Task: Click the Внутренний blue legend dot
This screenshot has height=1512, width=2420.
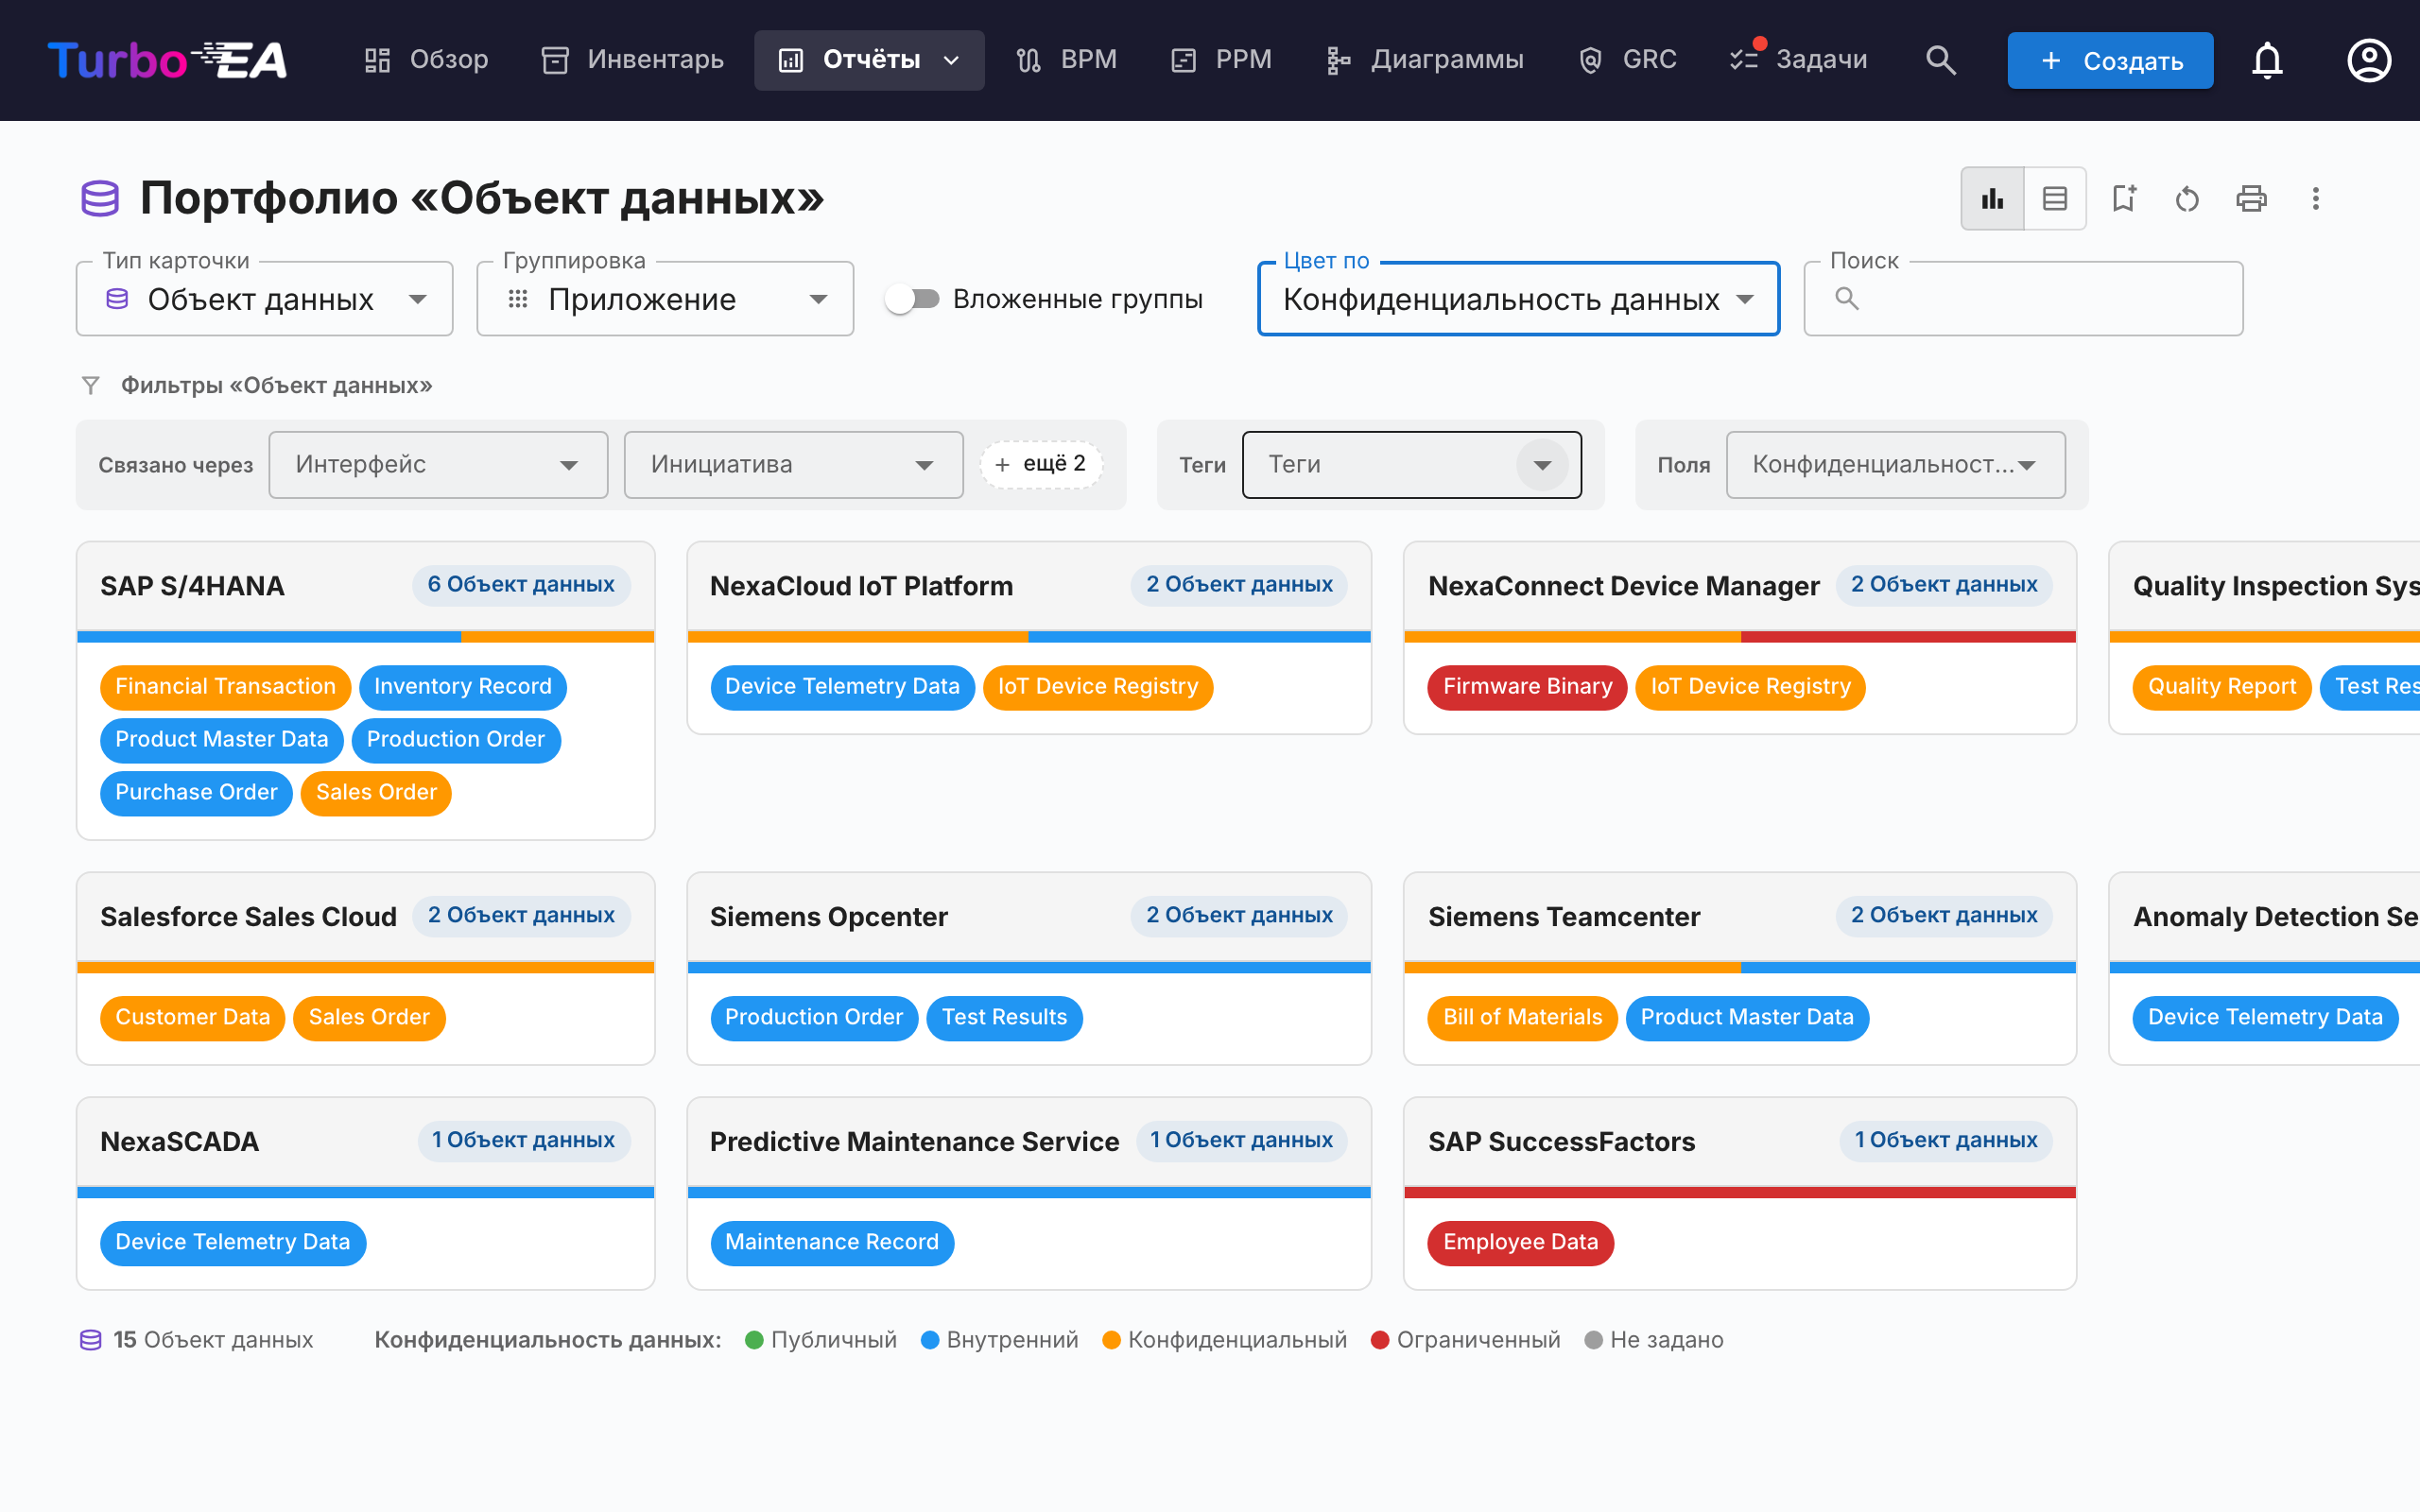Action: 930,1339
